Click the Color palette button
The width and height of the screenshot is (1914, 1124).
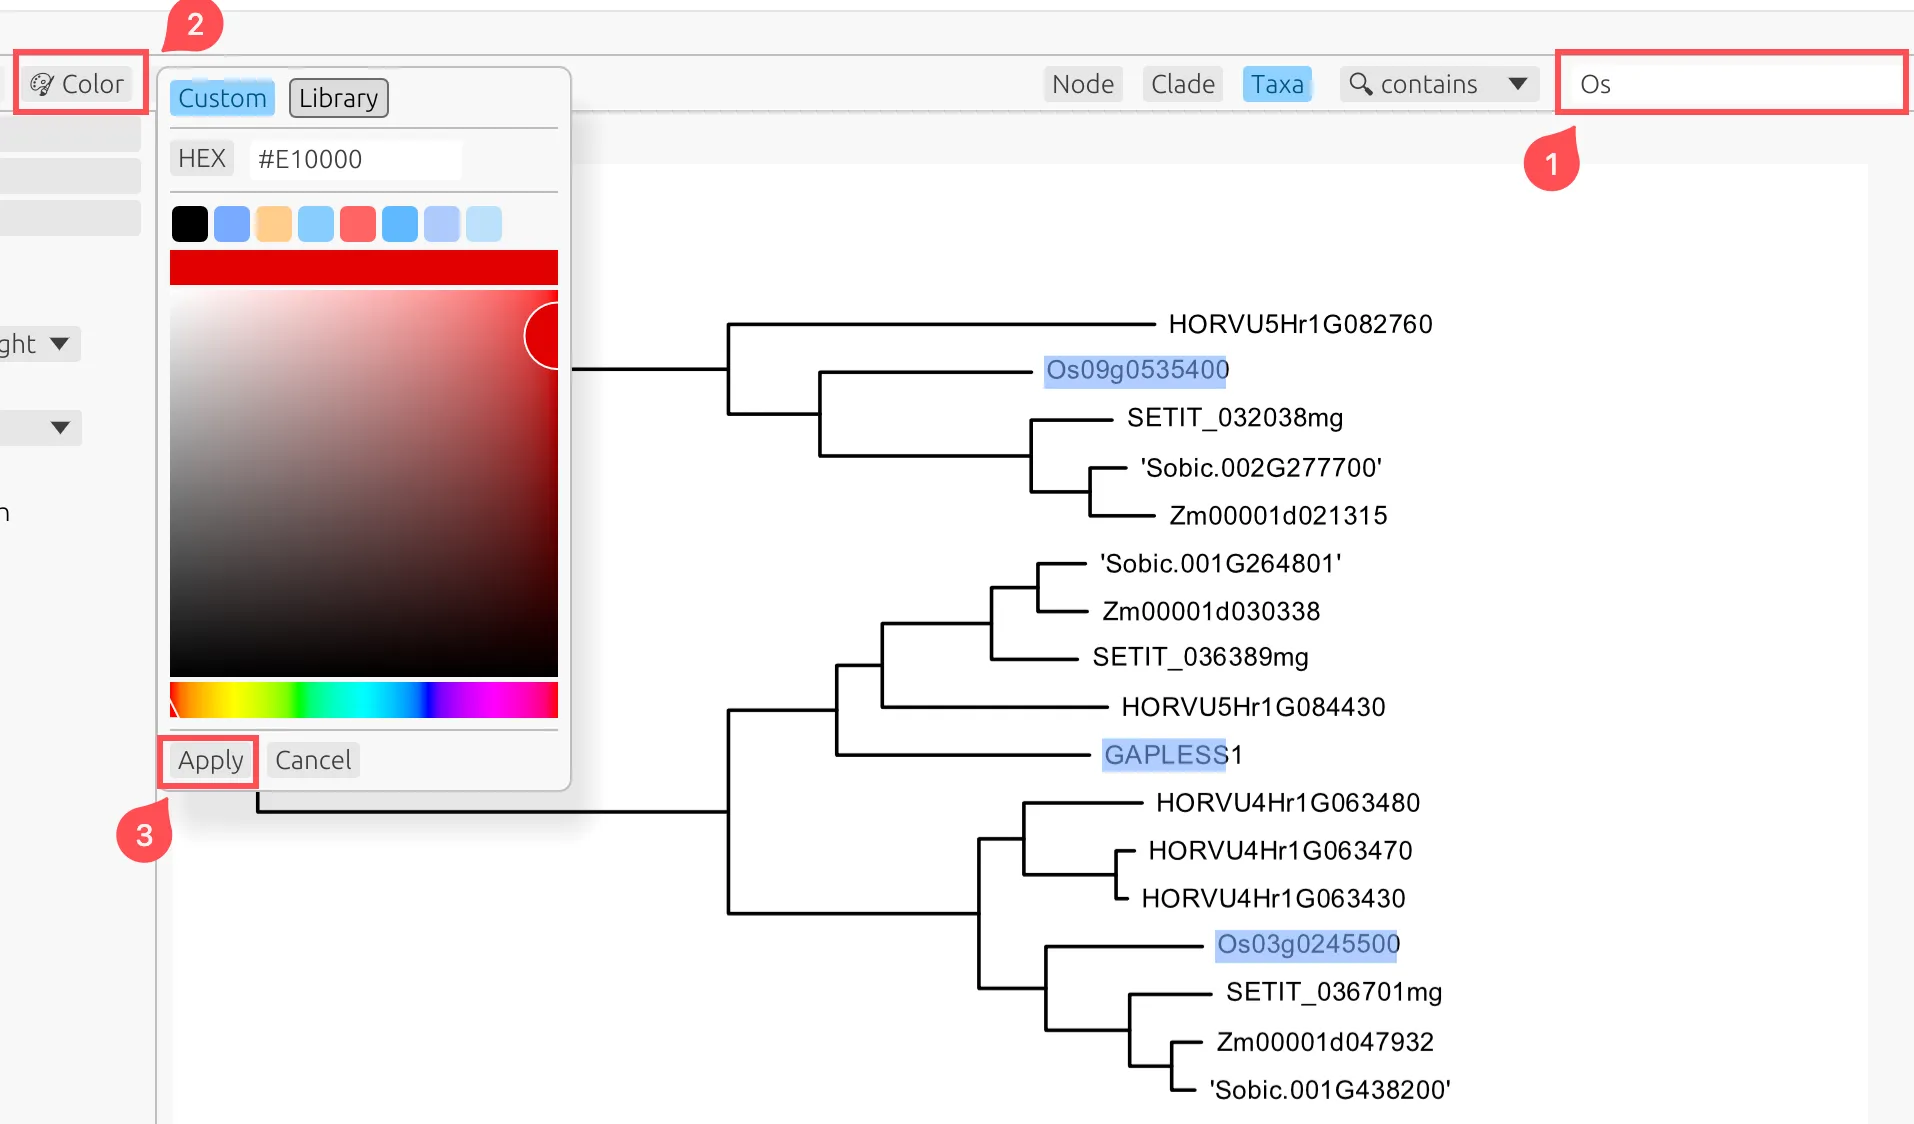[x=78, y=84]
